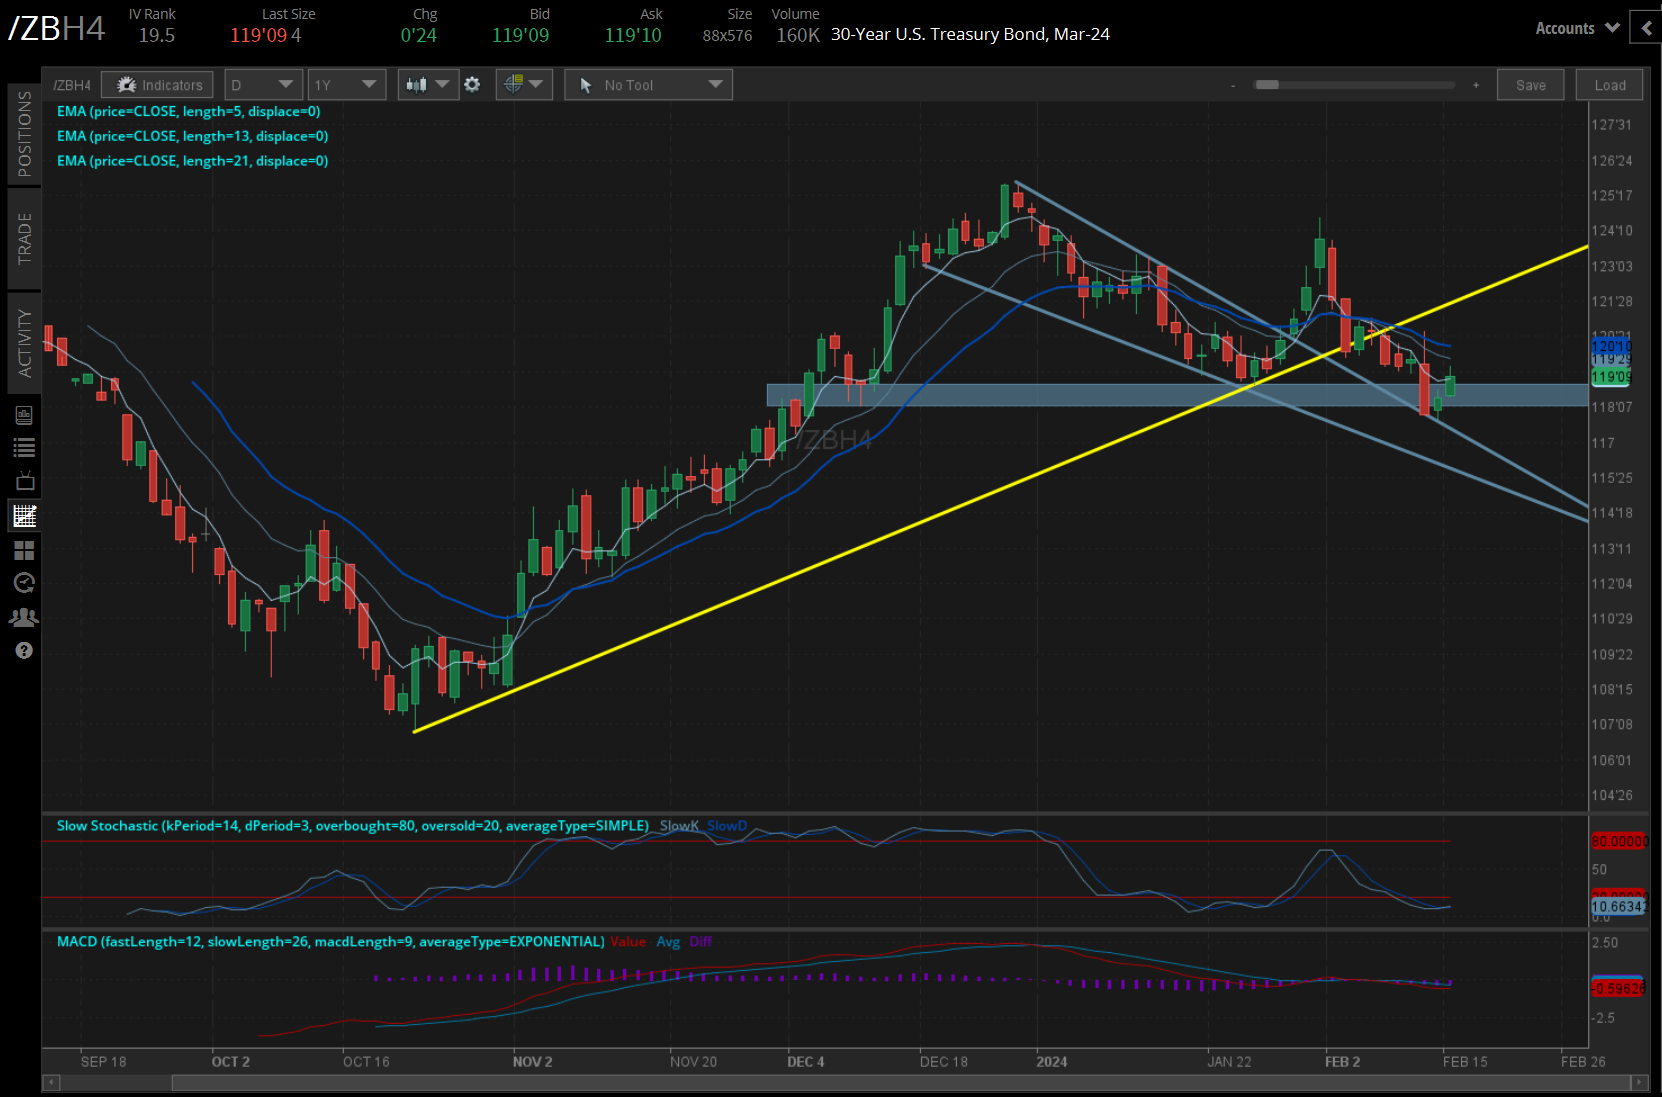Click the MACD Value legend label
This screenshot has height=1097, width=1662.
[x=628, y=942]
